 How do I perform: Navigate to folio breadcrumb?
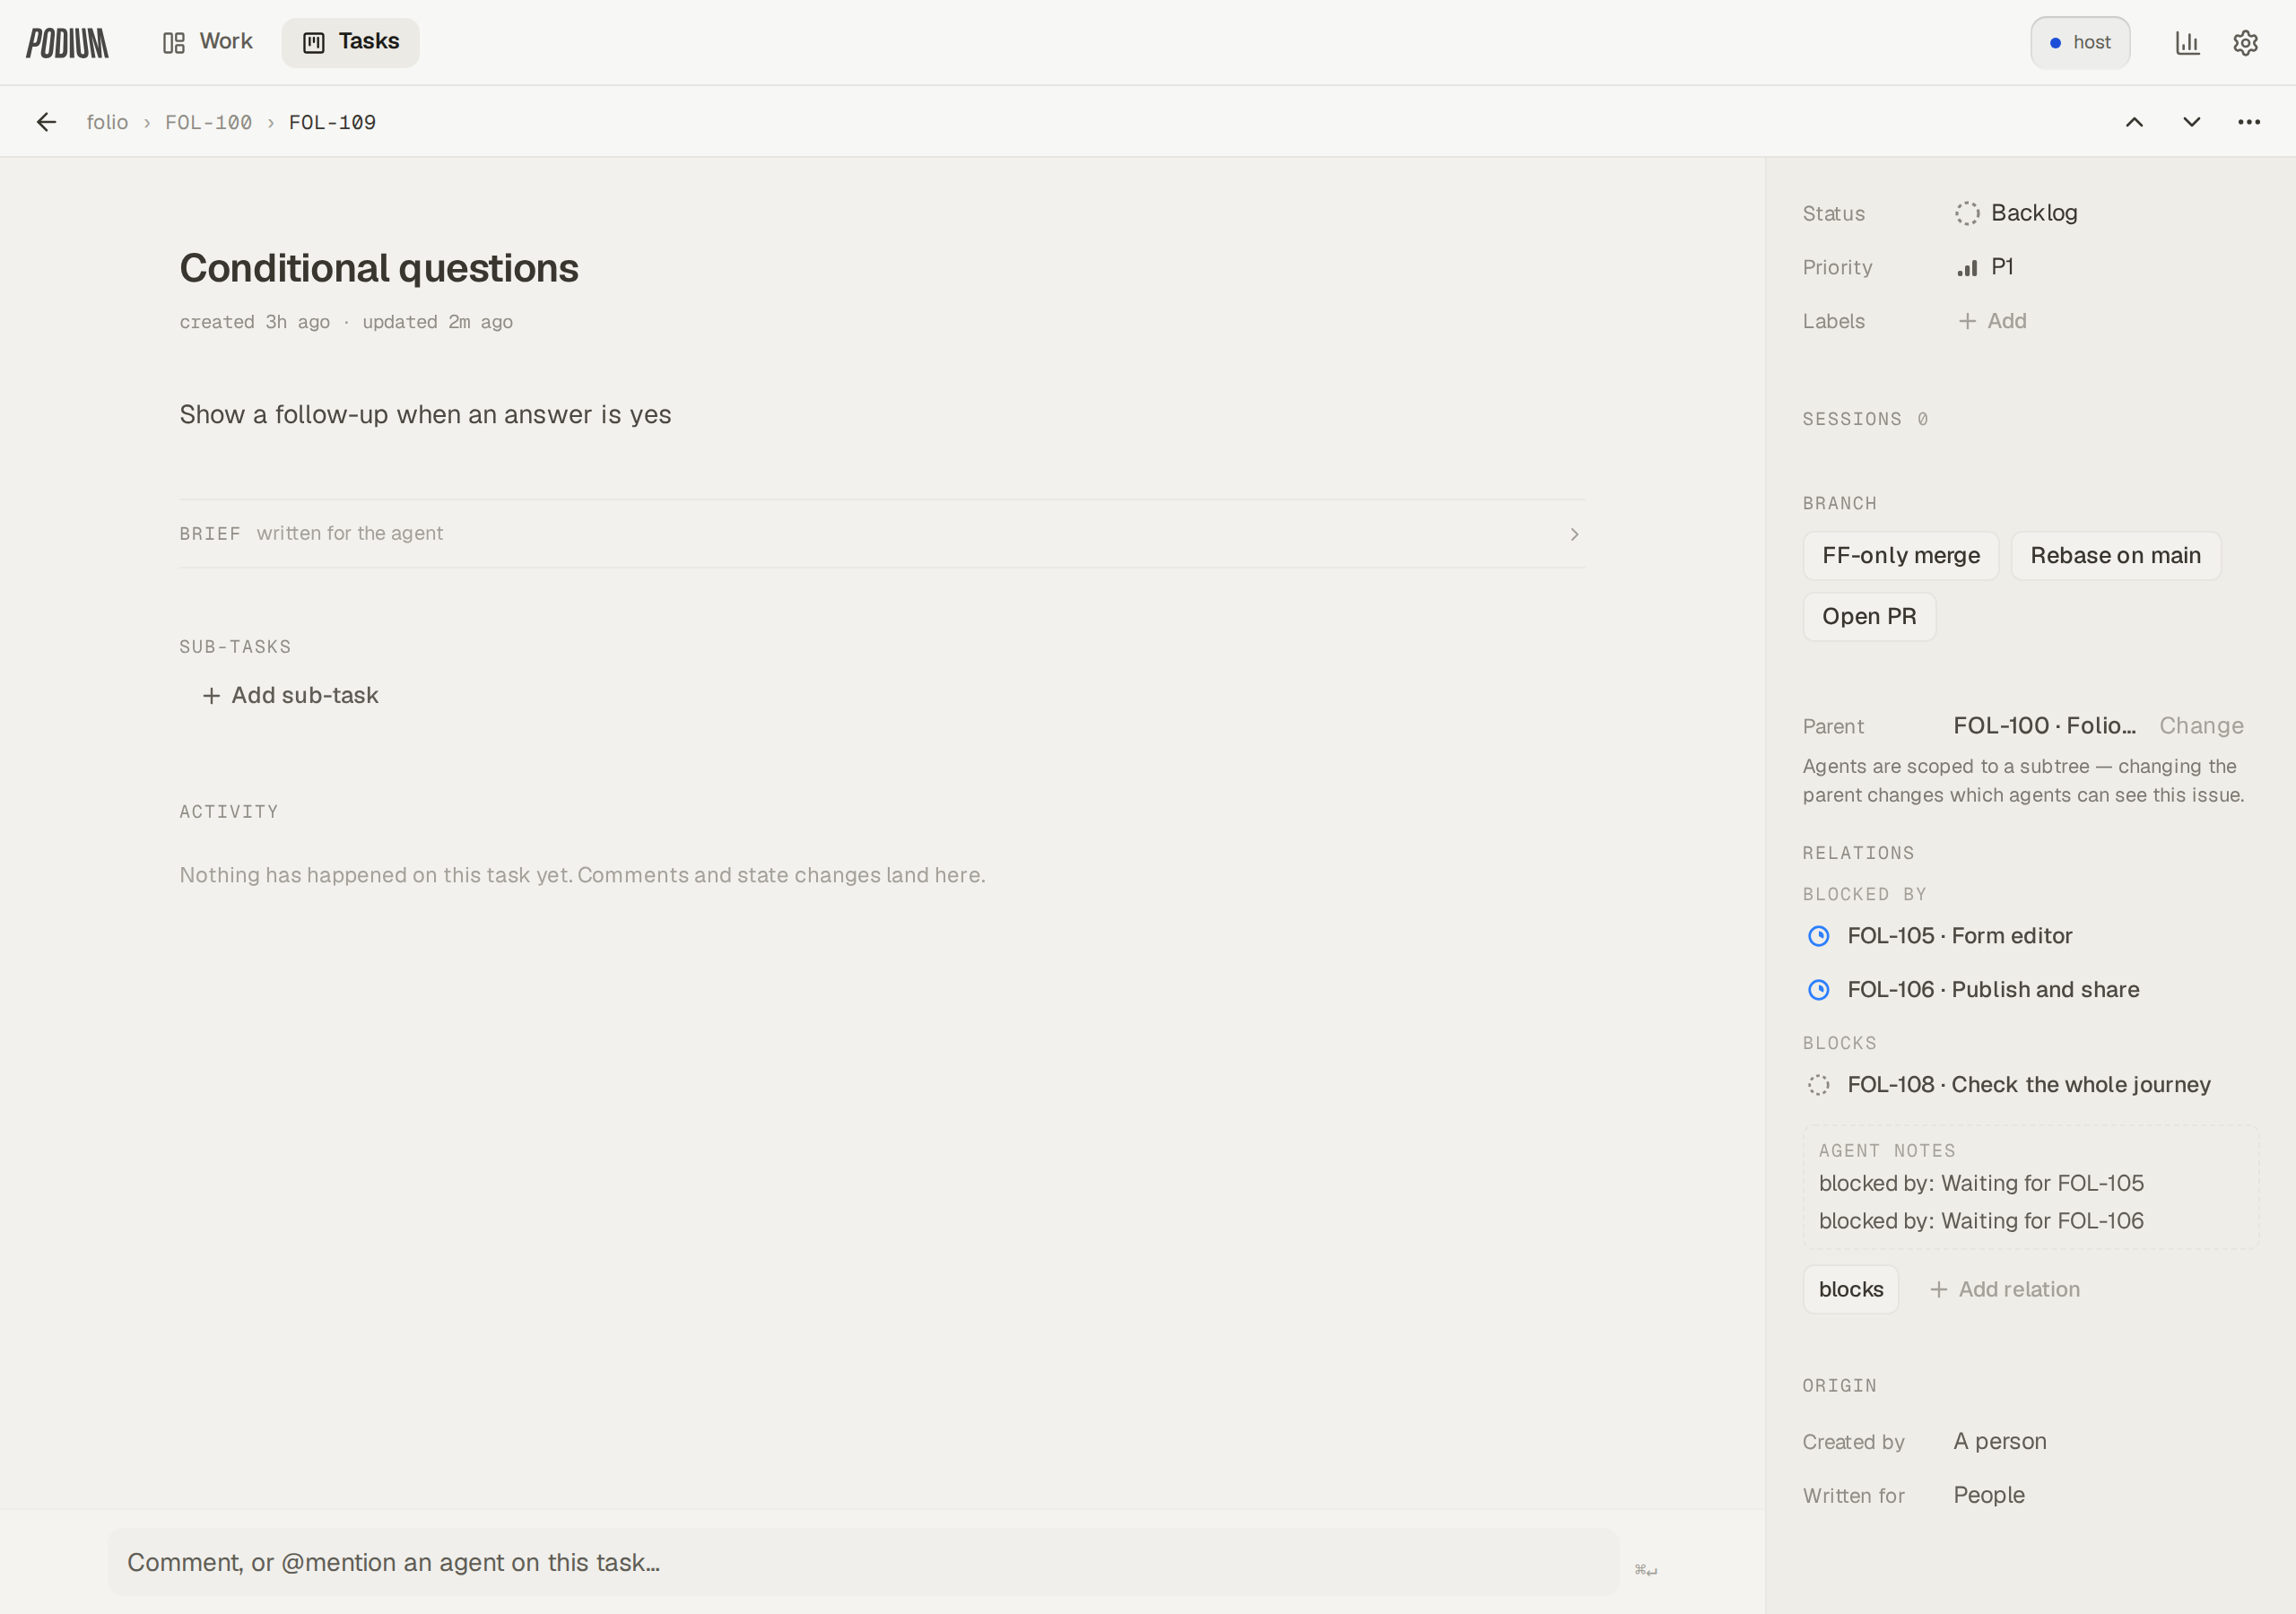pos(107,122)
